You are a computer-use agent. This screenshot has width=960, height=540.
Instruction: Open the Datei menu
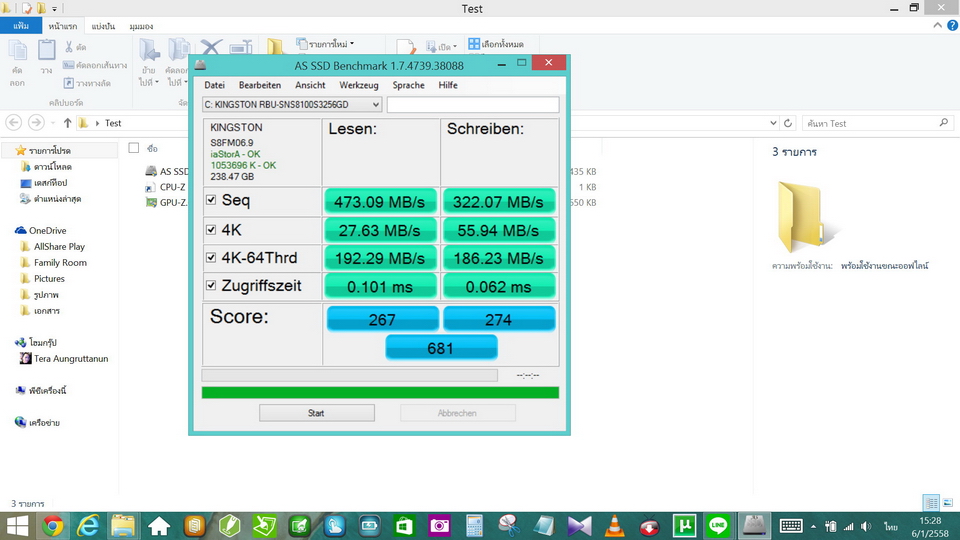point(214,85)
